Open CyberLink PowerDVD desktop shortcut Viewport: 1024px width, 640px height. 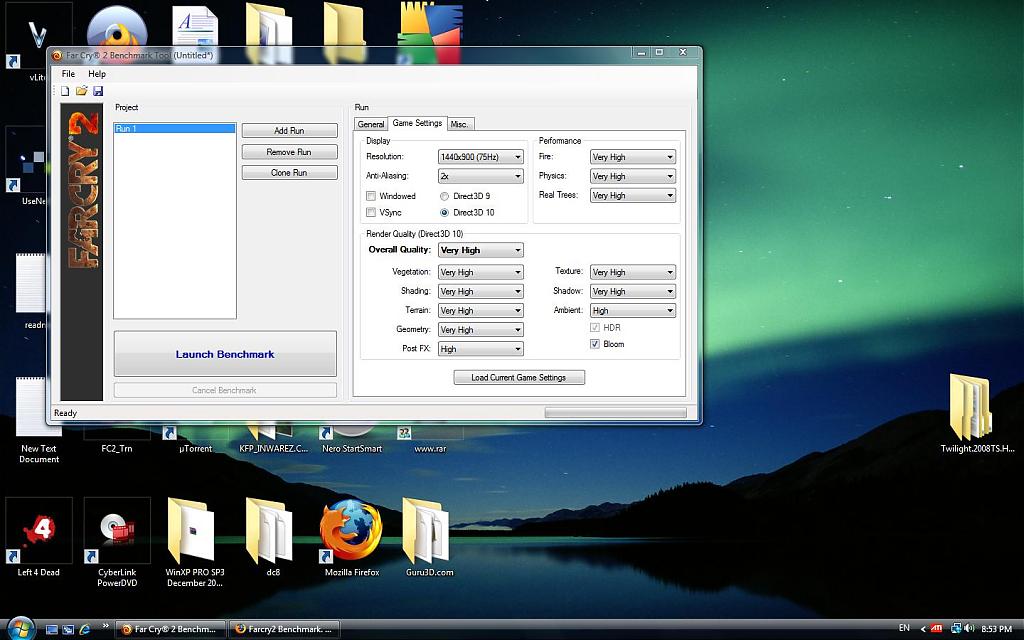(x=117, y=542)
